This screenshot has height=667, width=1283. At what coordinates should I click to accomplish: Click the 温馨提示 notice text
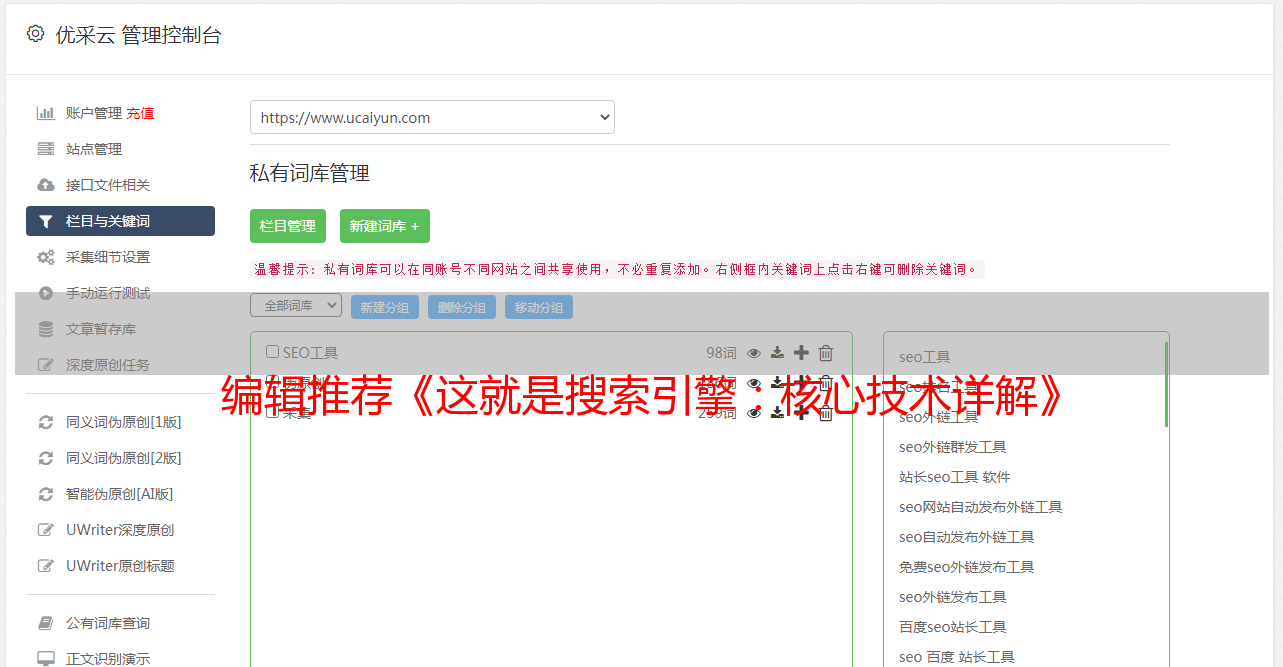(x=617, y=269)
